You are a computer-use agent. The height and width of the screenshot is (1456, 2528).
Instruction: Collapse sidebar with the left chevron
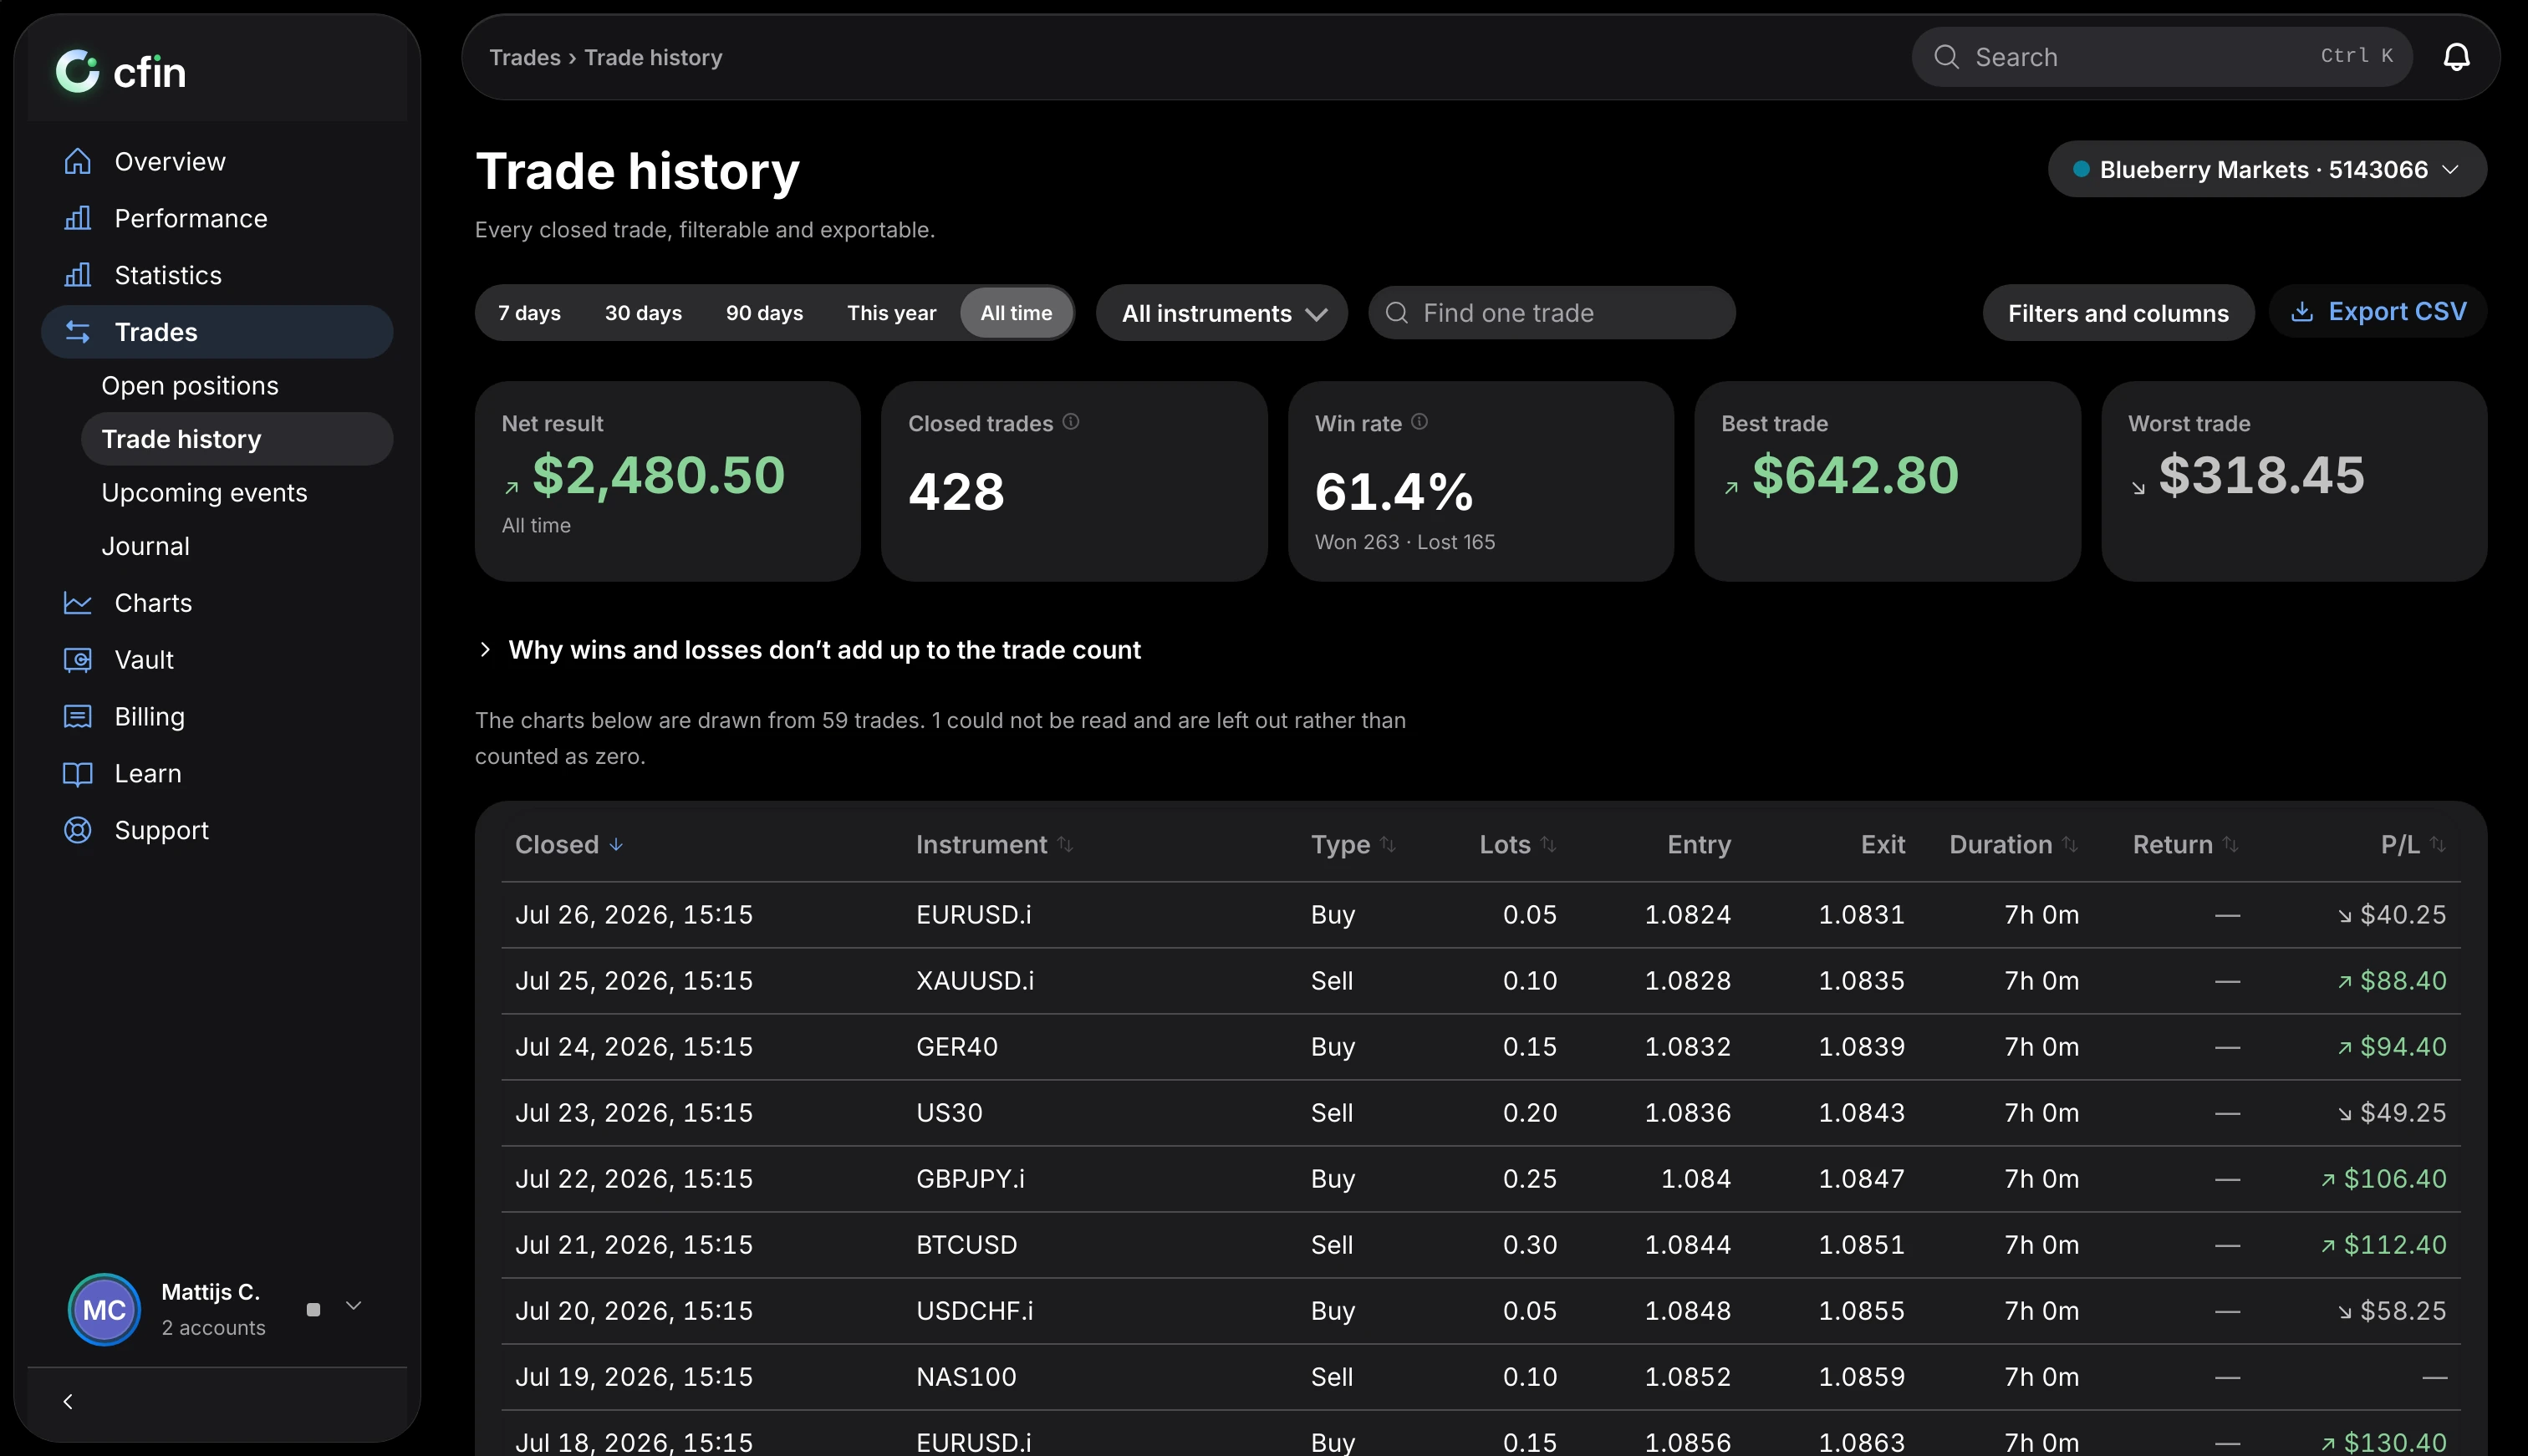68,1401
